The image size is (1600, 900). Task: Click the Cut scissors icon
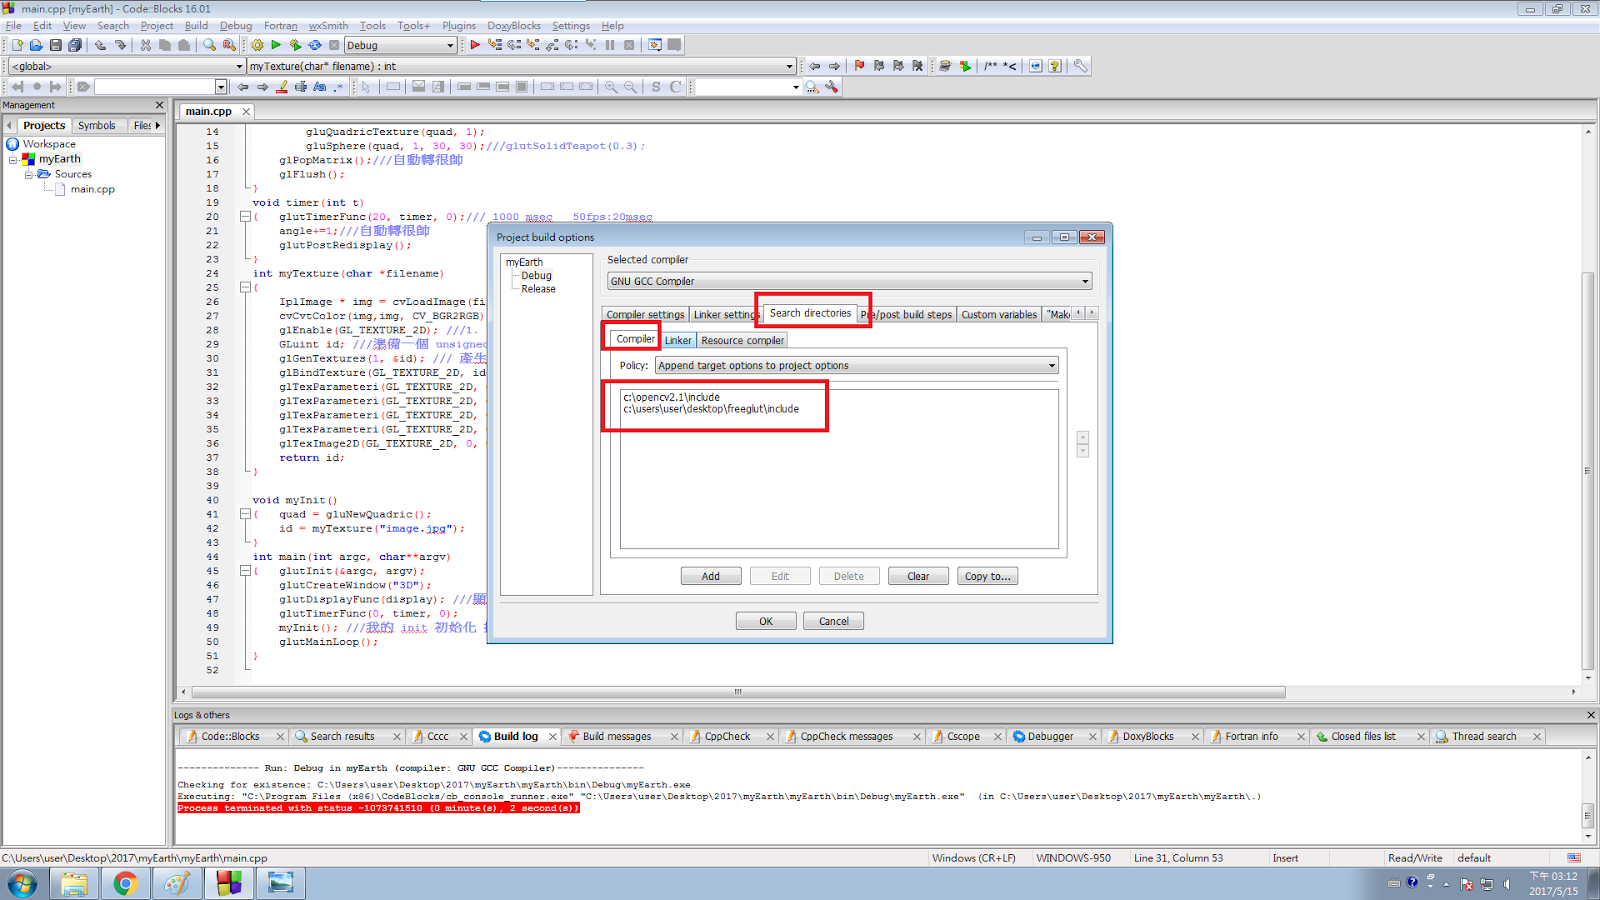pyautogui.click(x=146, y=45)
